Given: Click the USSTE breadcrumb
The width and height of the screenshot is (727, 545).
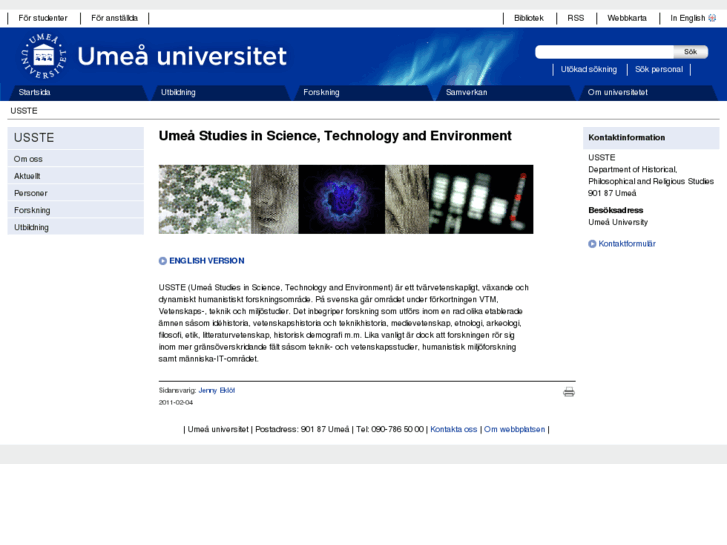Looking at the screenshot, I should tap(24, 111).
